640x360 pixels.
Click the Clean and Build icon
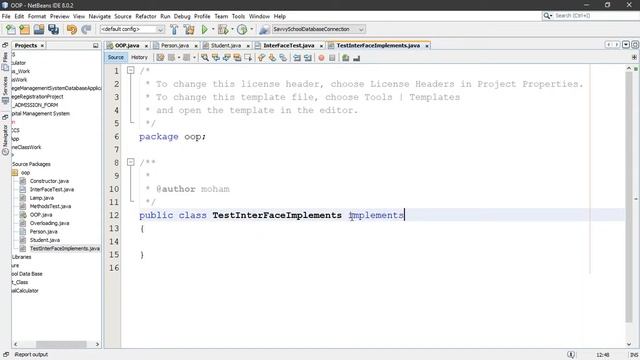tap(189, 29)
